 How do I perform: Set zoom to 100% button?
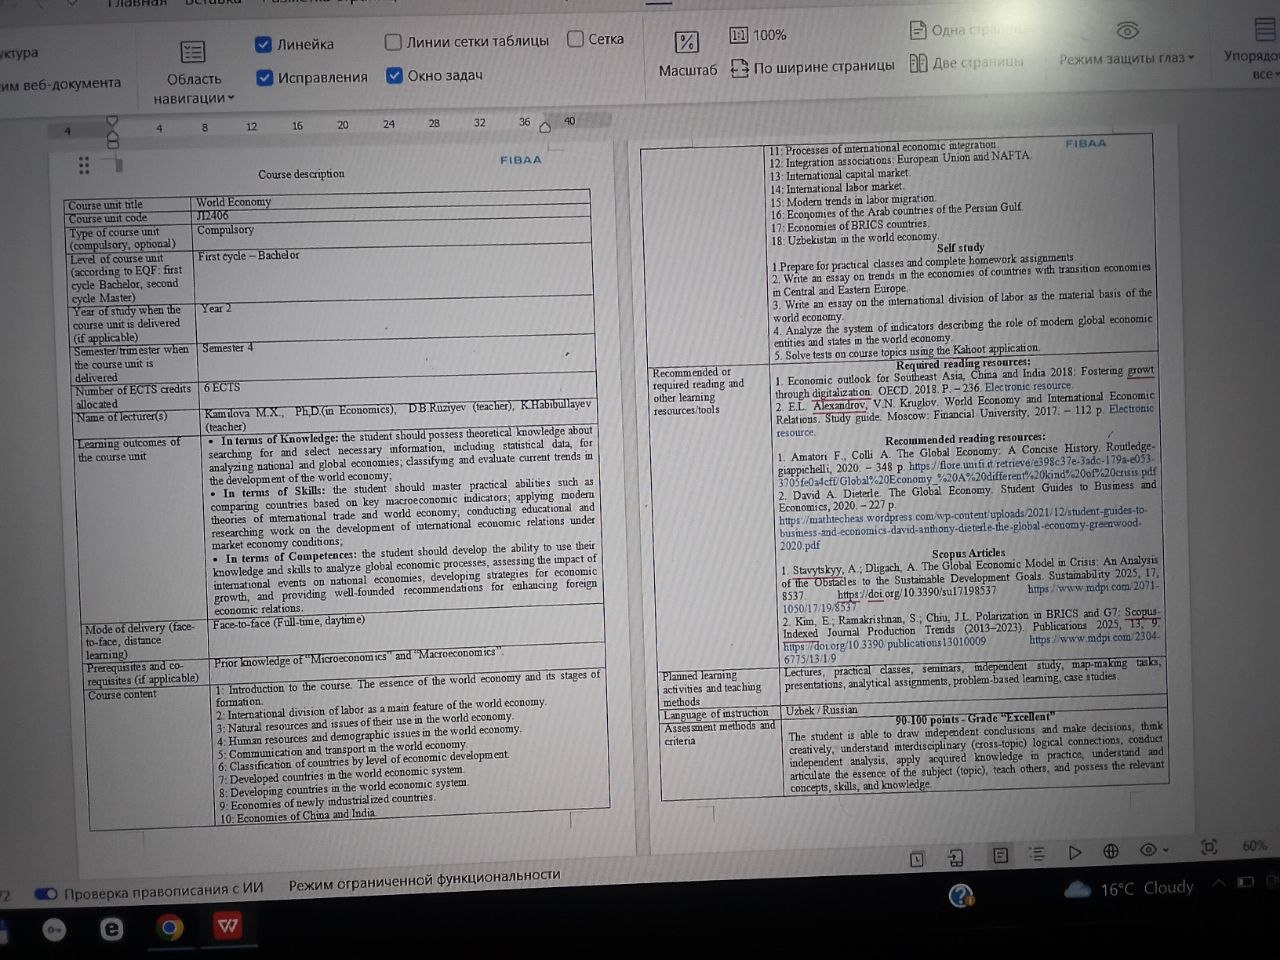757,35
